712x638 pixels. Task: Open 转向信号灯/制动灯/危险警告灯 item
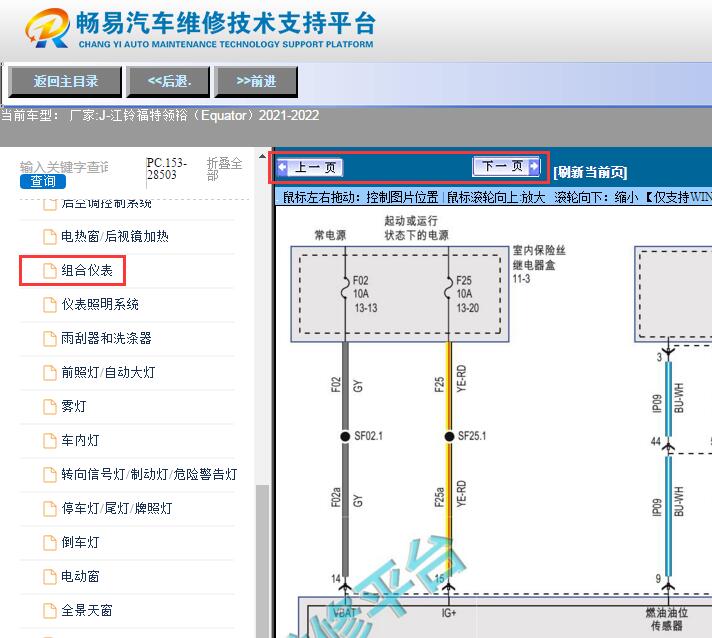149,474
